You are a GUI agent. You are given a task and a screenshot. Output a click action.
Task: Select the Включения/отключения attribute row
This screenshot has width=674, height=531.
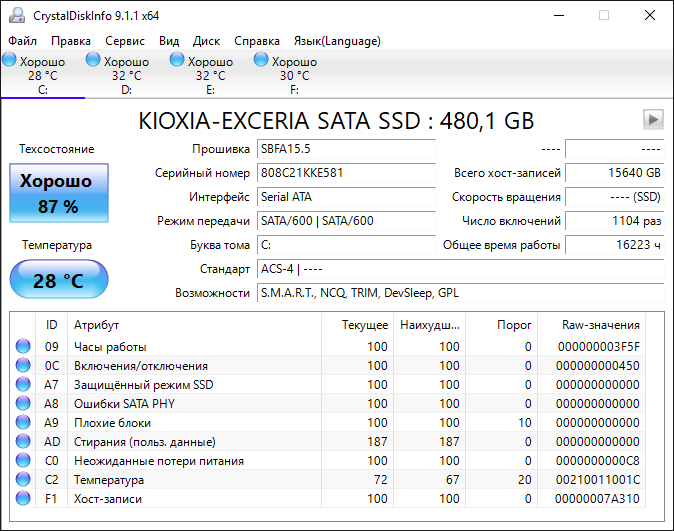pos(328,365)
